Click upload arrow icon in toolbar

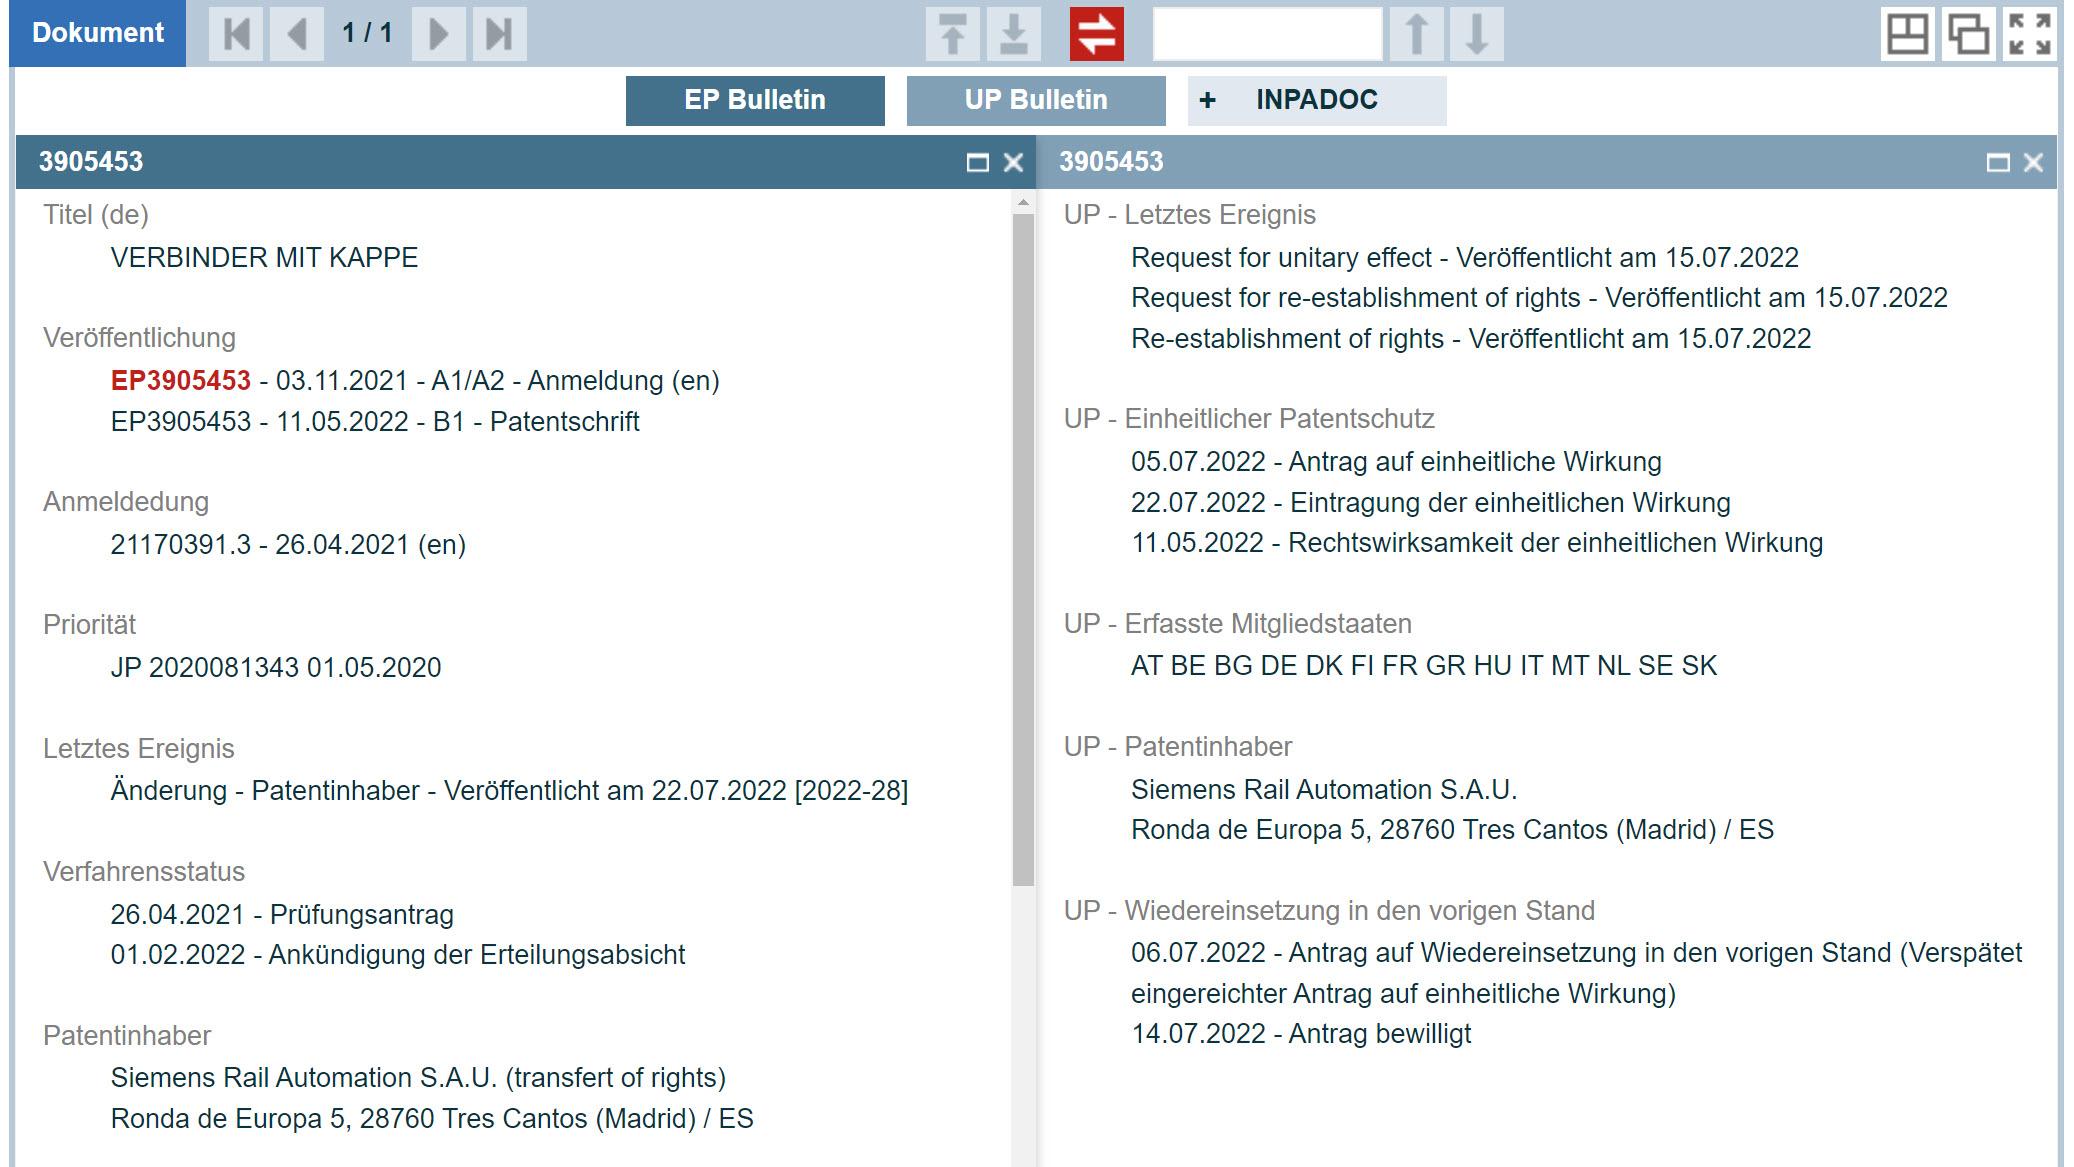(952, 33)
